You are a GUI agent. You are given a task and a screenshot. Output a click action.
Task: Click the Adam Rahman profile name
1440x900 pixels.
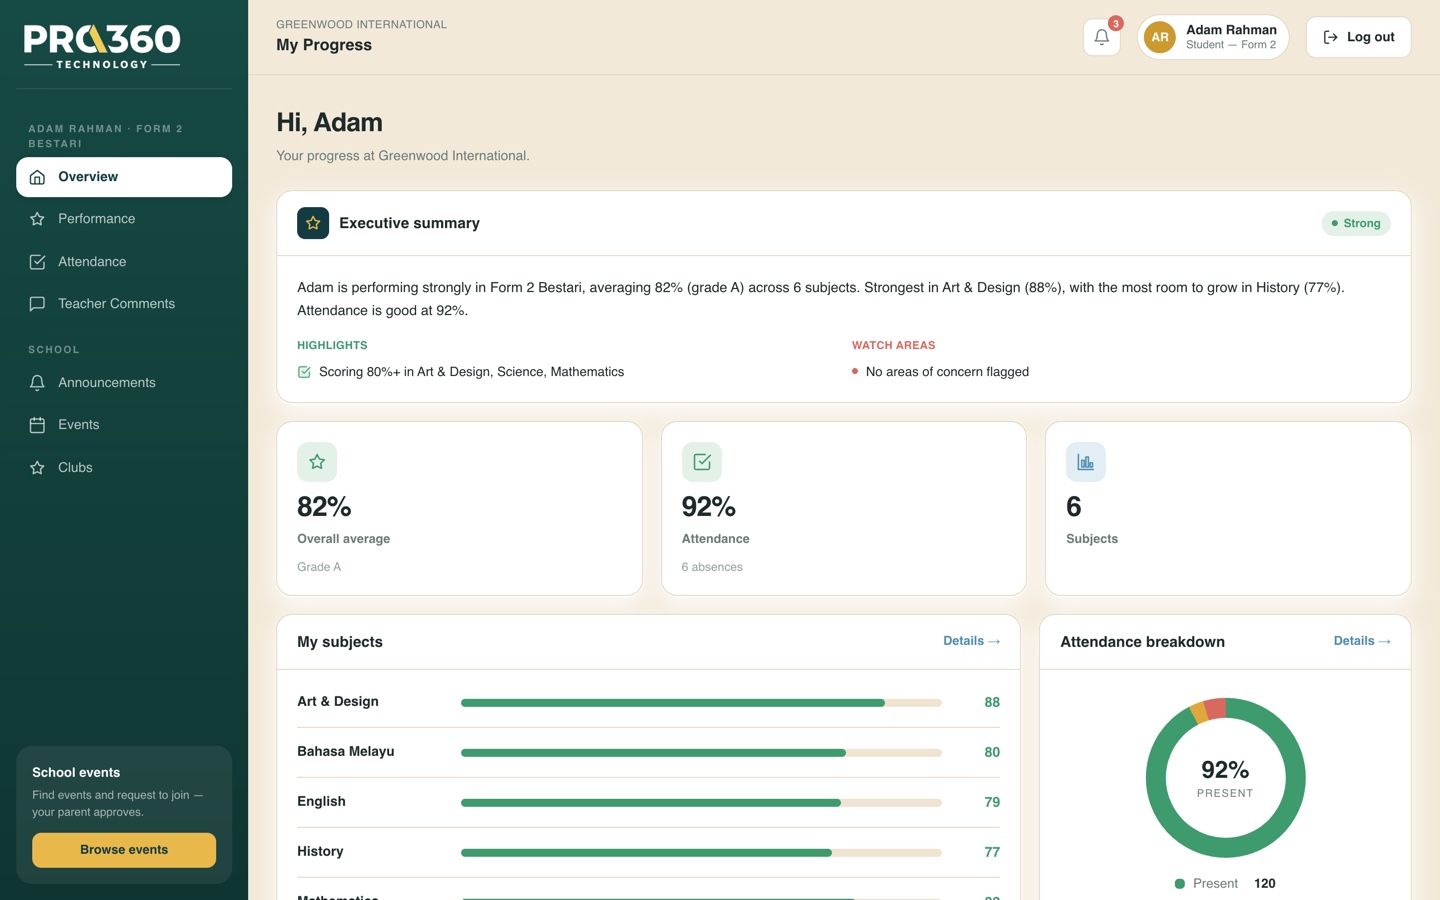point(1231,30)
